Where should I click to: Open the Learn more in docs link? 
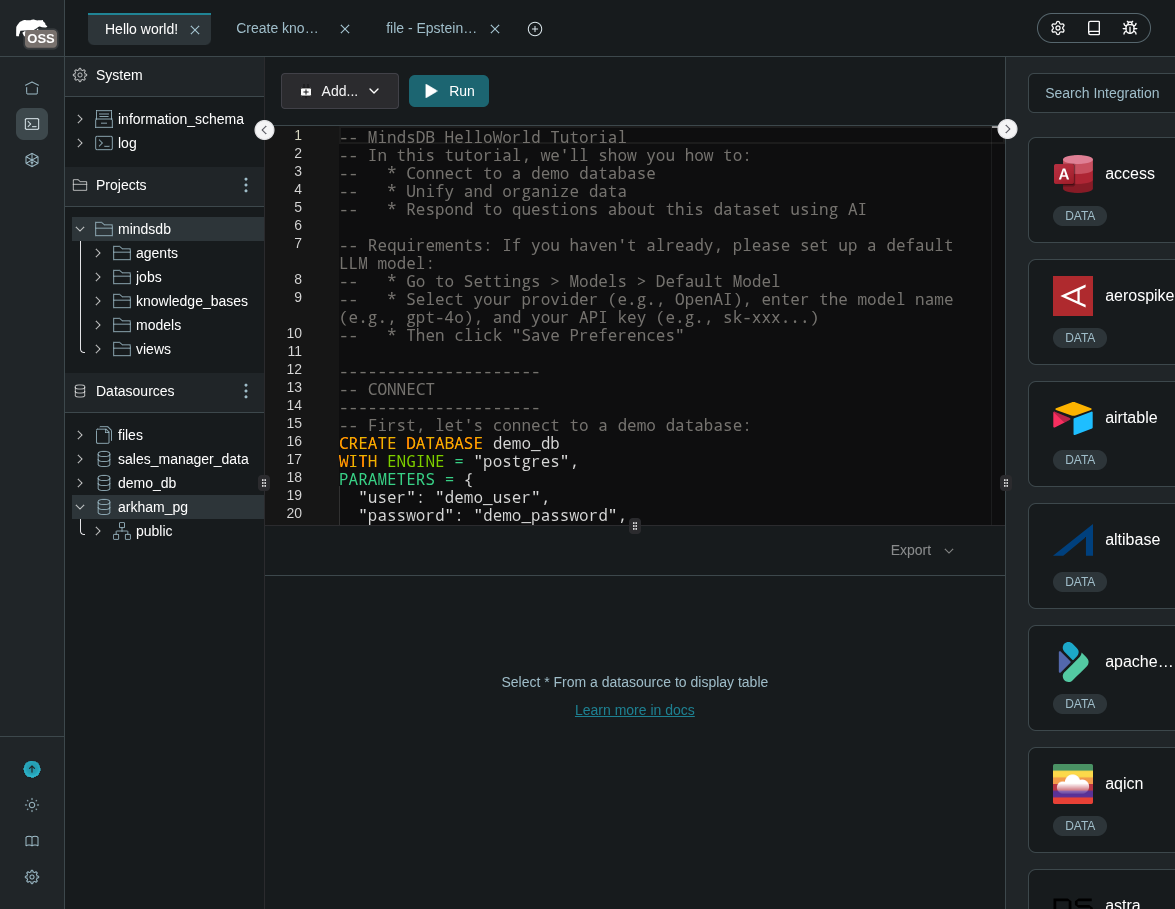(x=635, y=710)
